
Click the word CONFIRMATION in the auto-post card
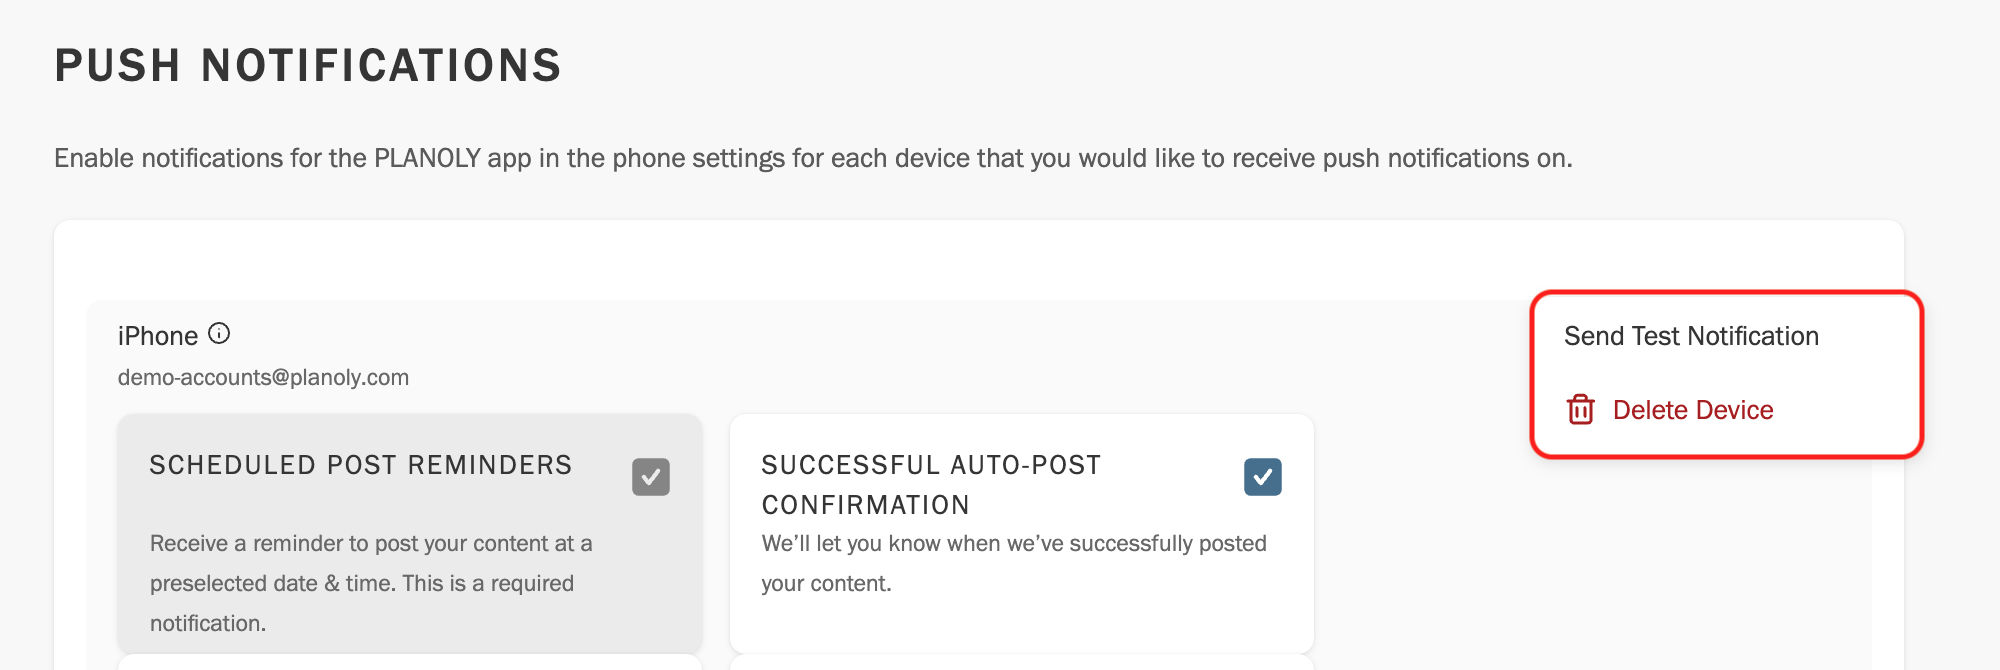(866, 505)
